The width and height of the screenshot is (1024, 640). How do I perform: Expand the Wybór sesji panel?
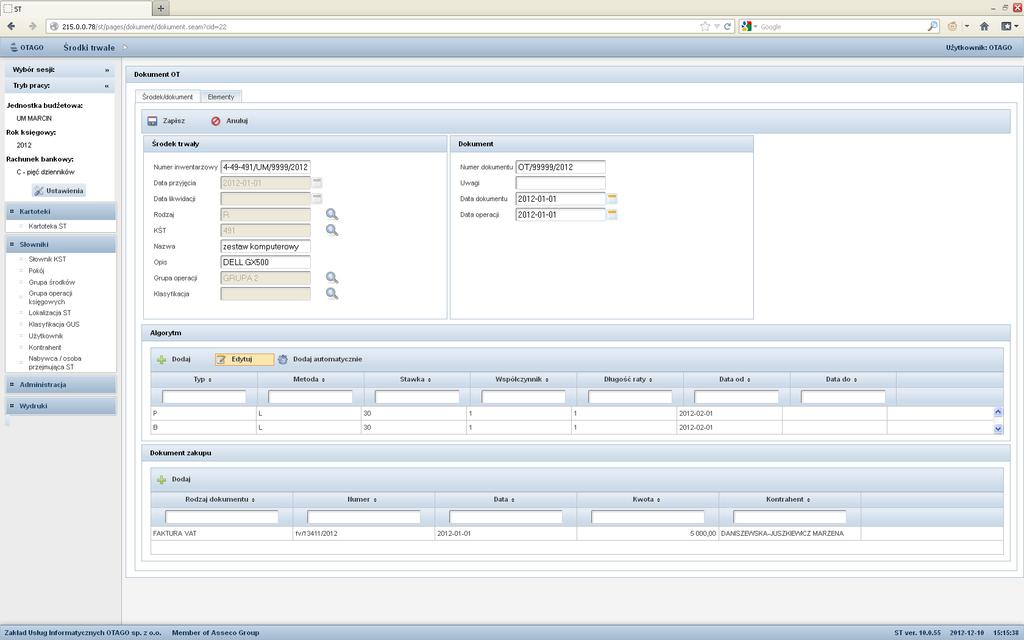pos(106,70)
